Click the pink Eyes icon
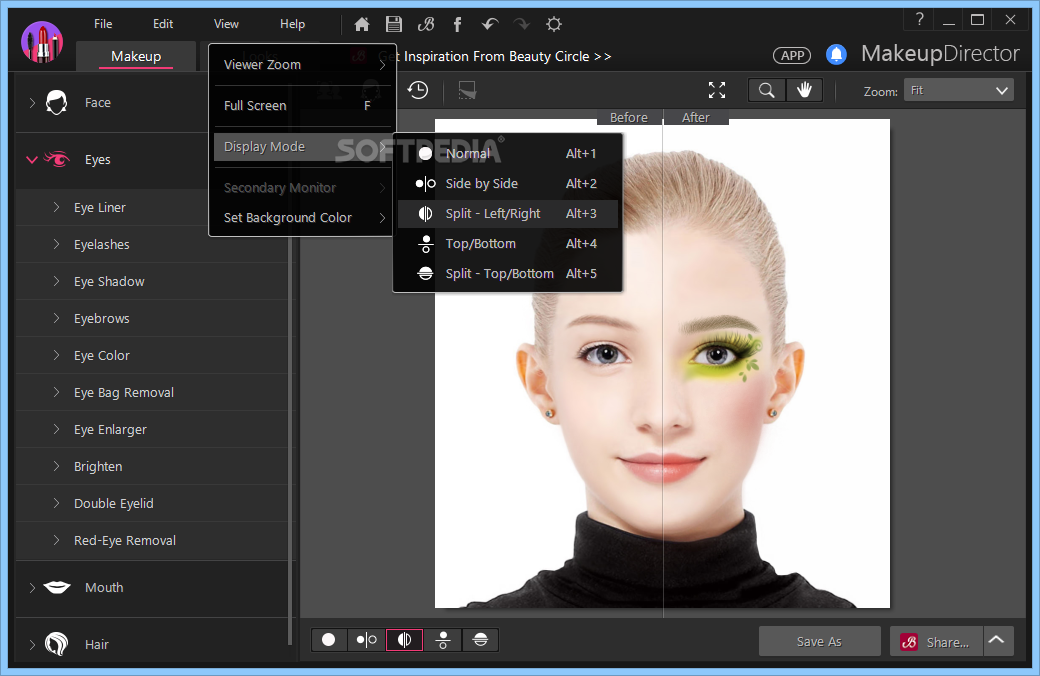The height and width of the screenshot is (676, 1040). click(x=56, y=159)
